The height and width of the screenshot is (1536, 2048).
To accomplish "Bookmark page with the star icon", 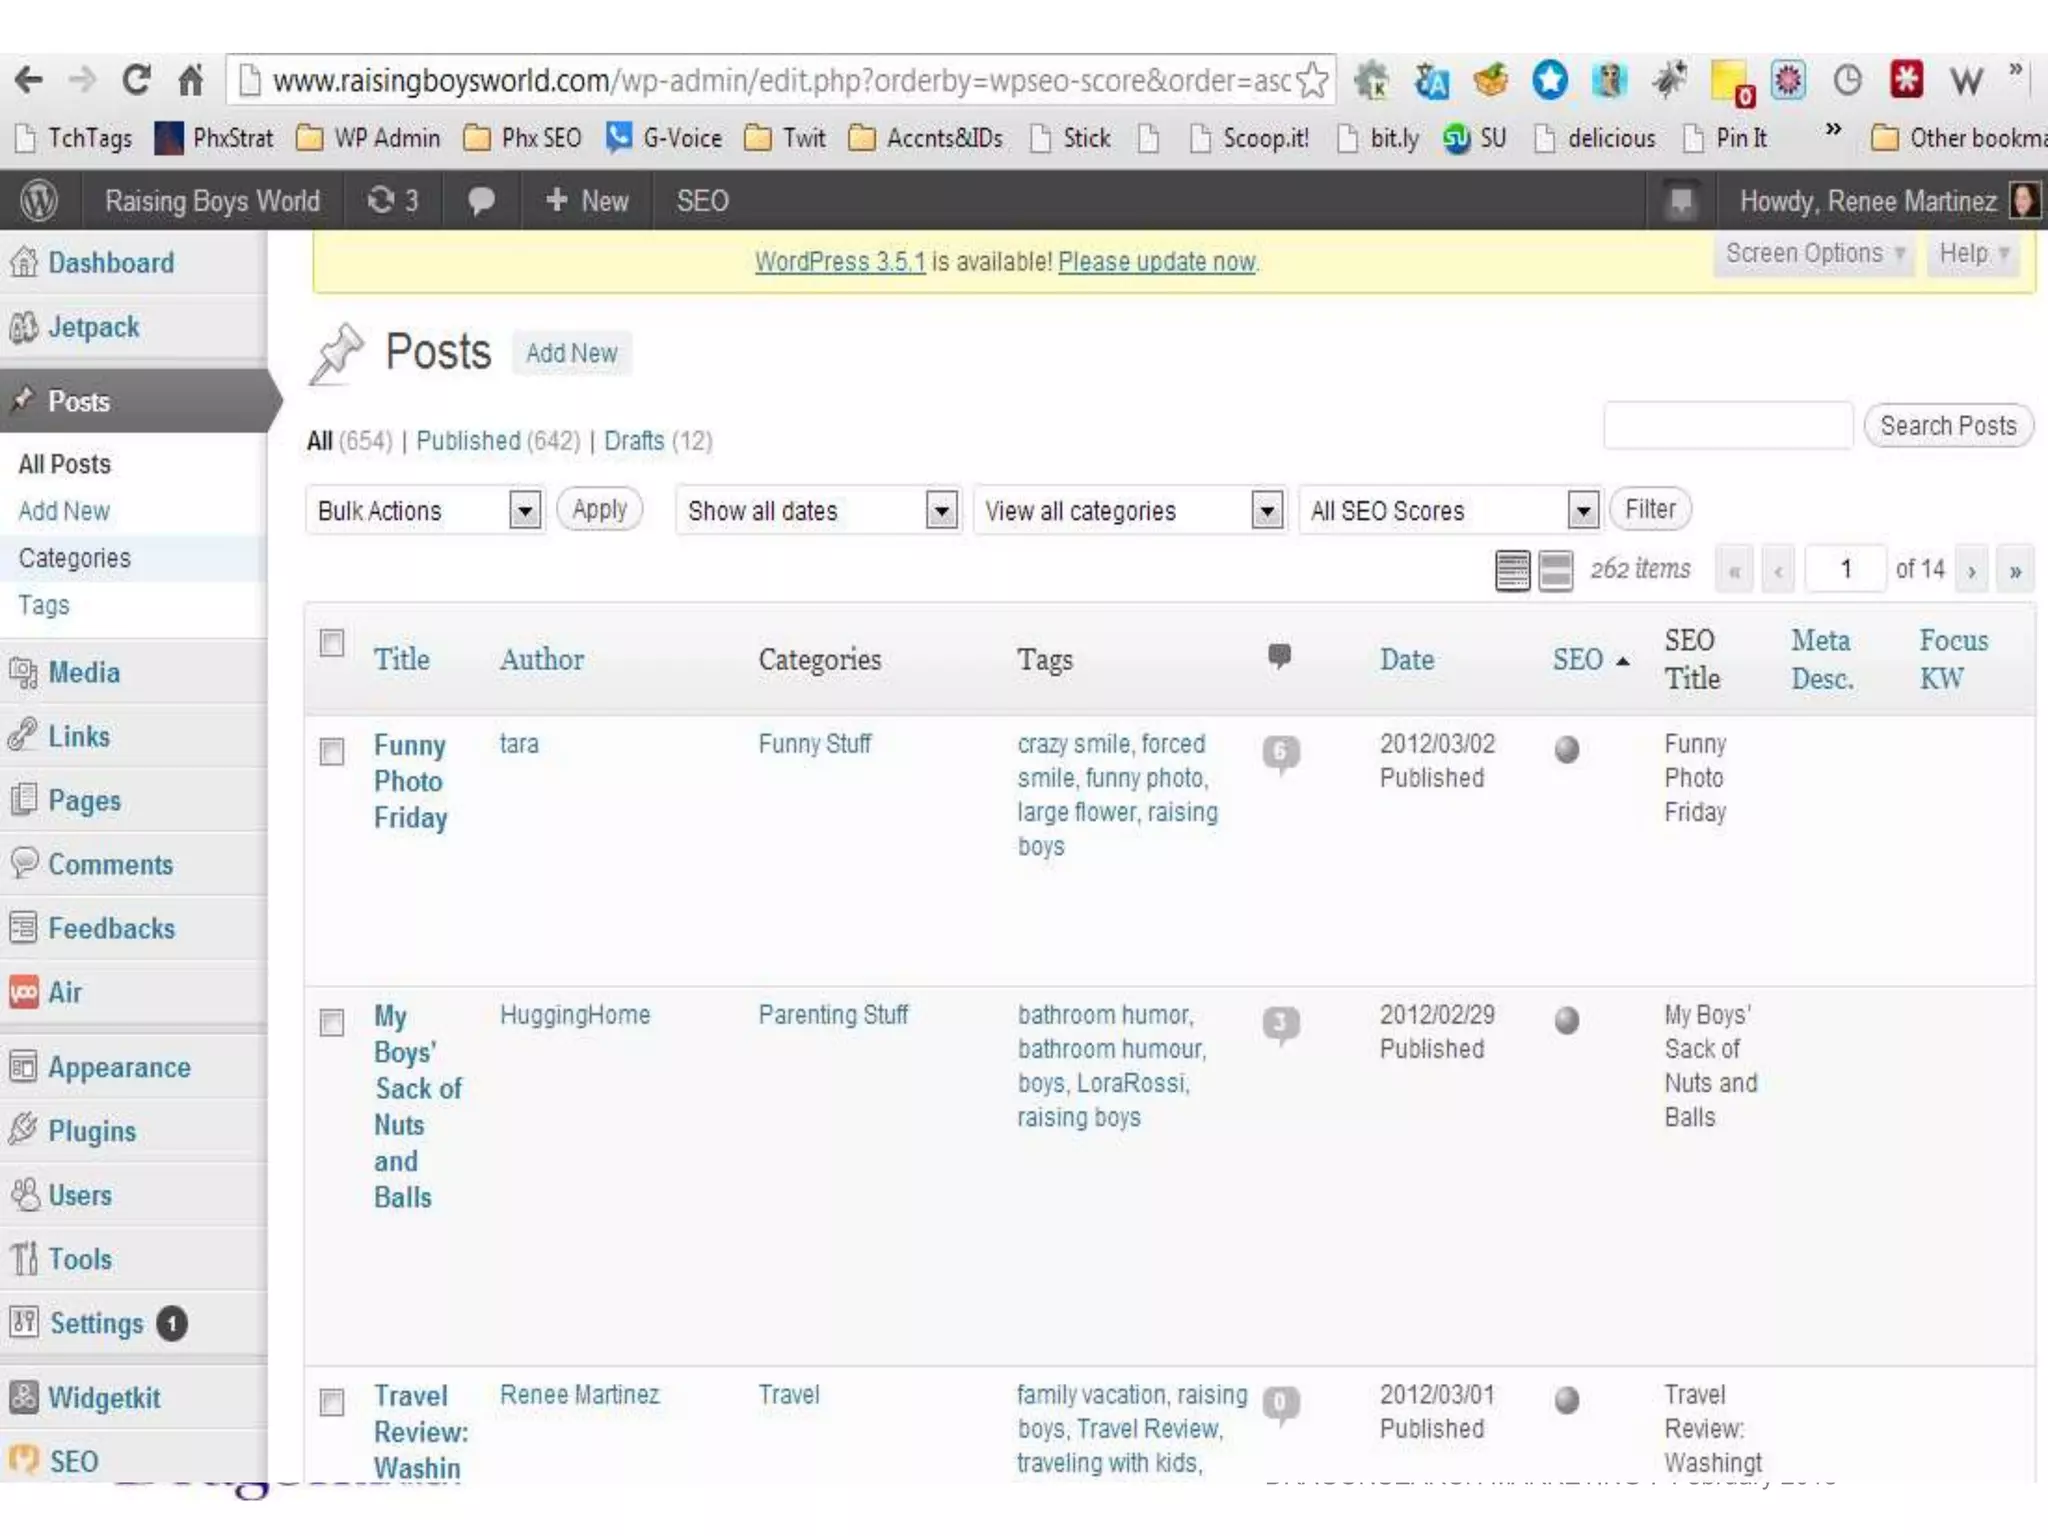I will coord(1313,80).
